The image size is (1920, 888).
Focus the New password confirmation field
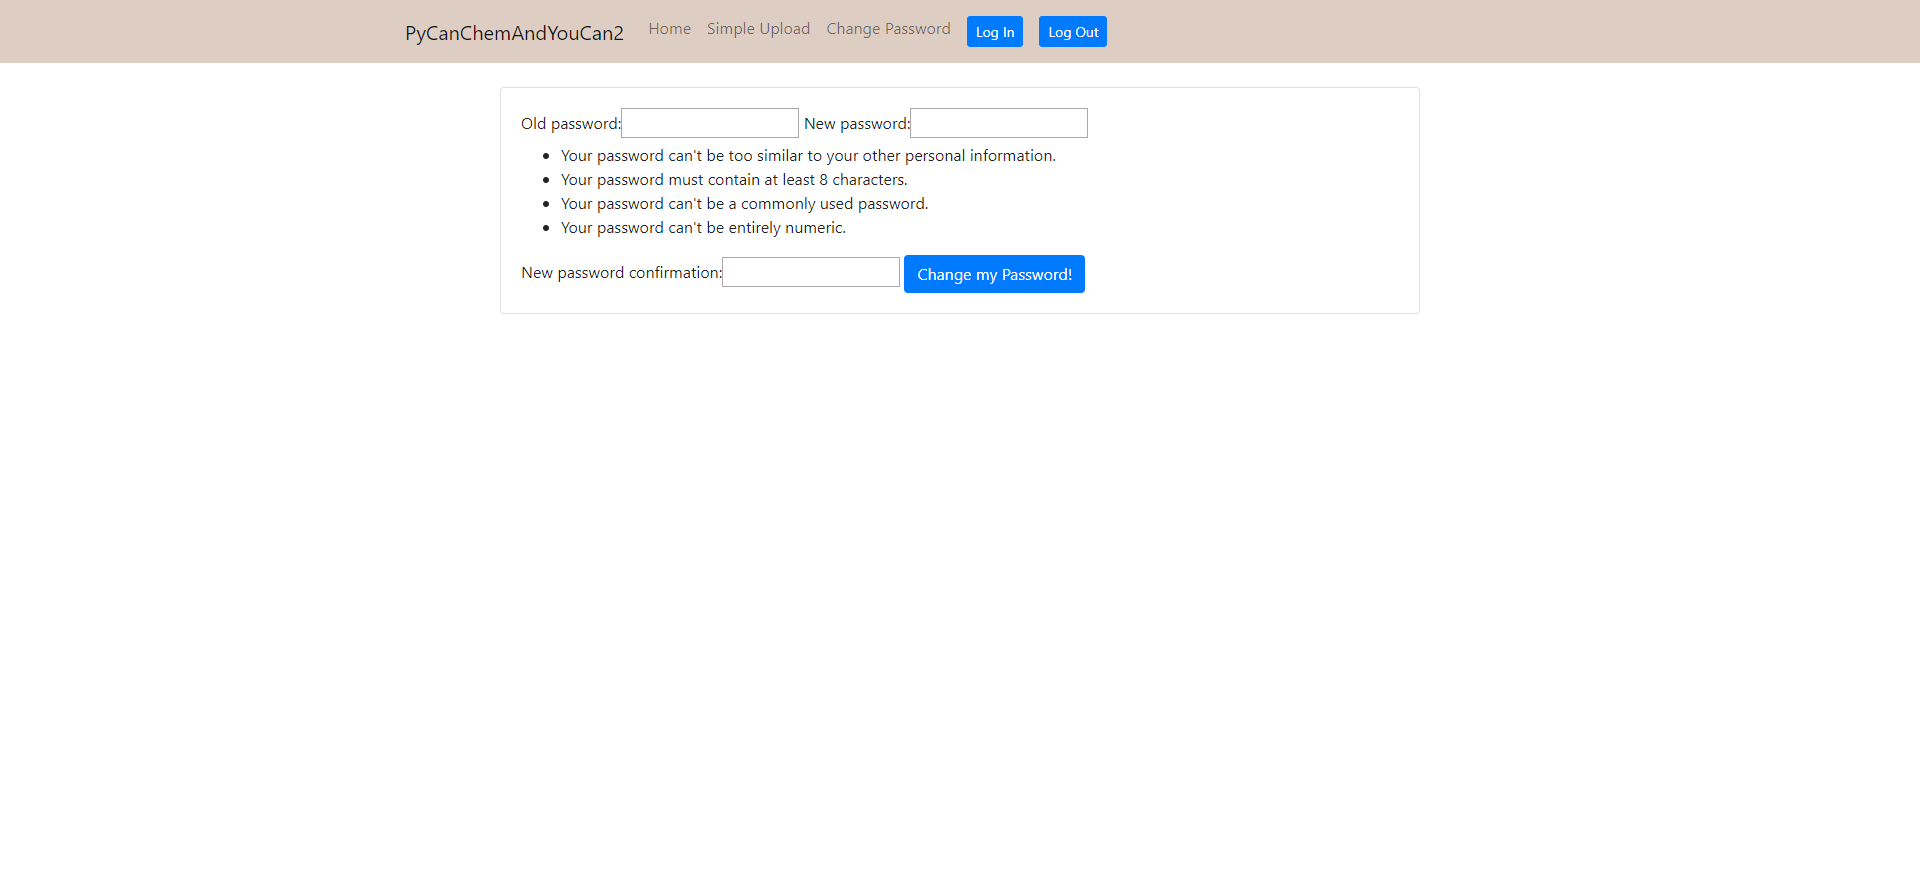[811, 272]
